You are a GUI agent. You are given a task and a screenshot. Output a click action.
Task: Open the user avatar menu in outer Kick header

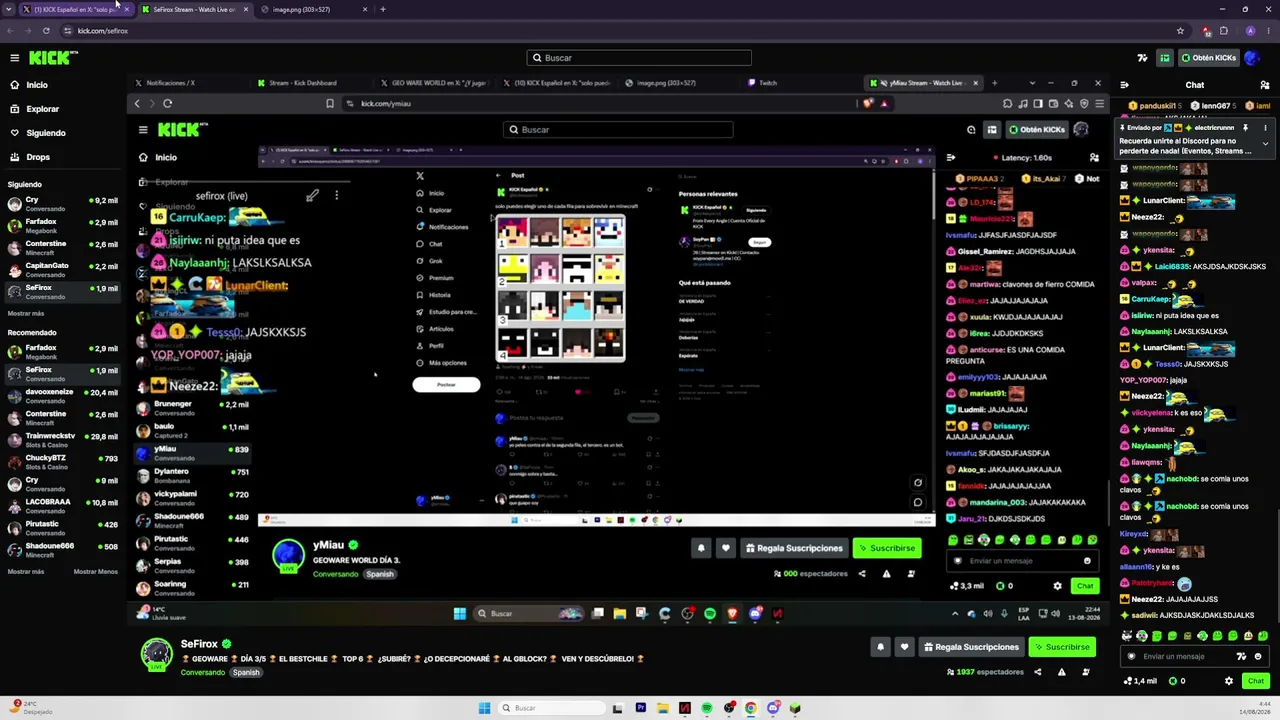[1251, 58]
